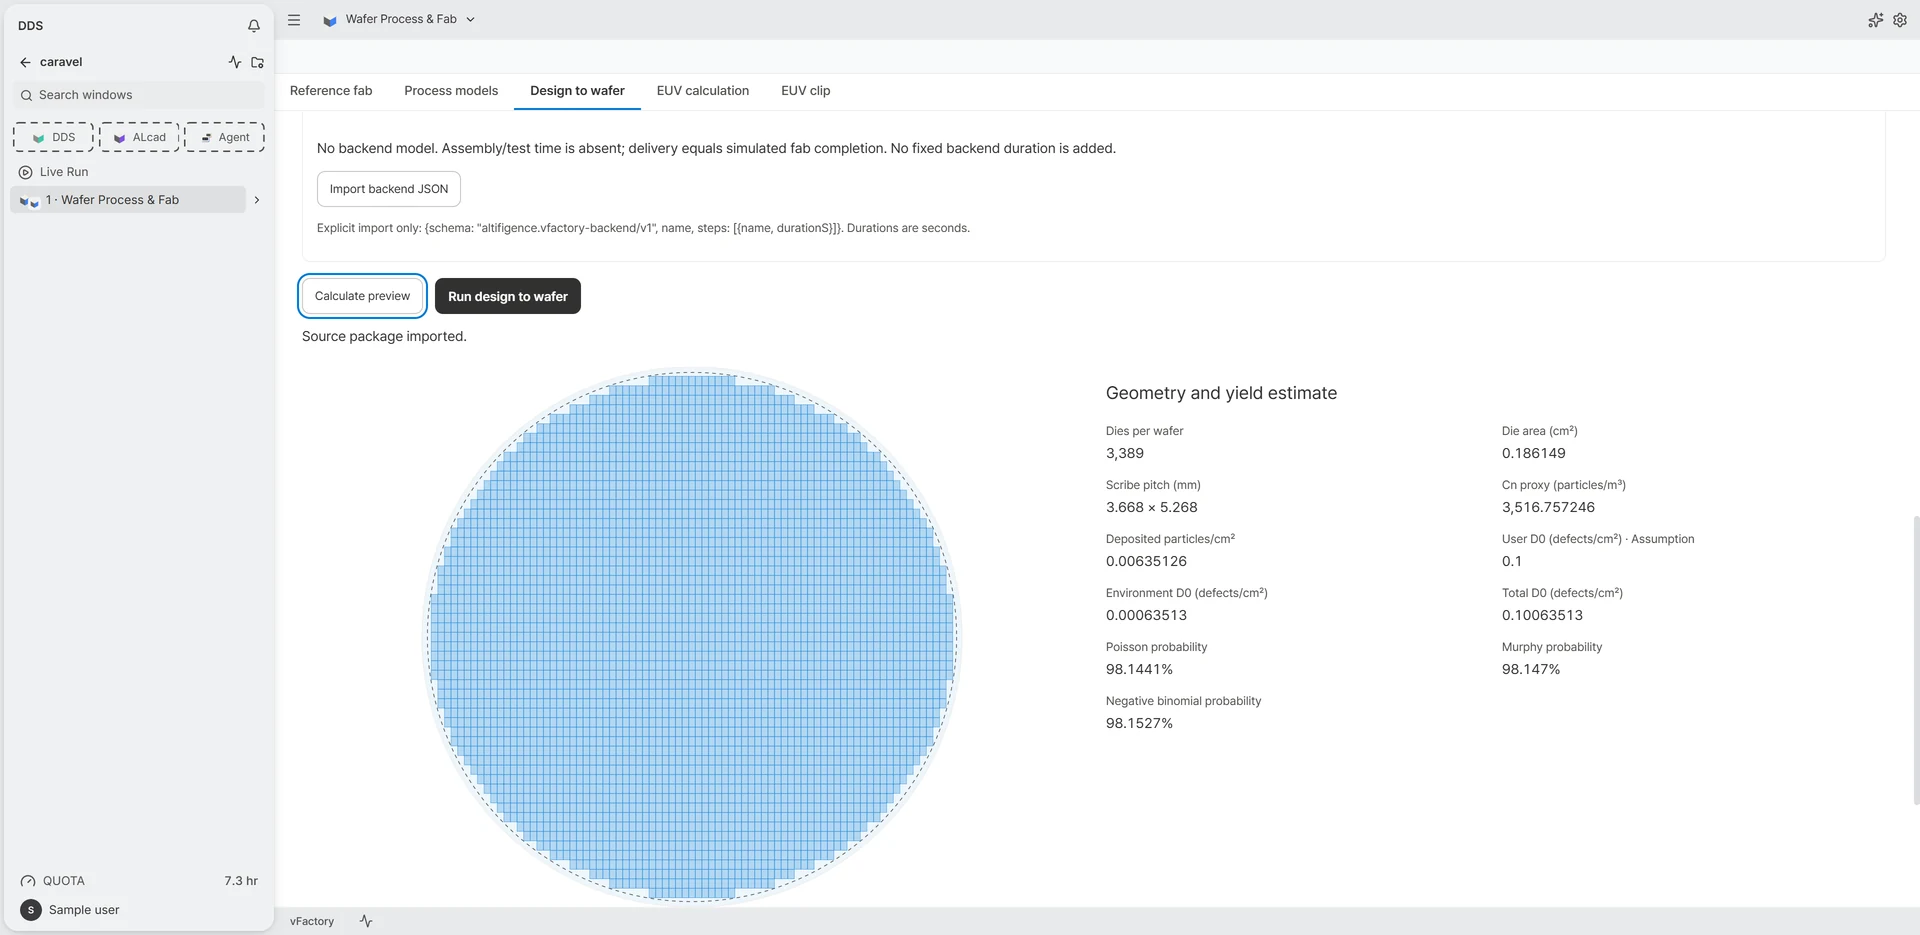Click the Import backend JSON button
The image size is (1920, 935).
coord(389,189)
